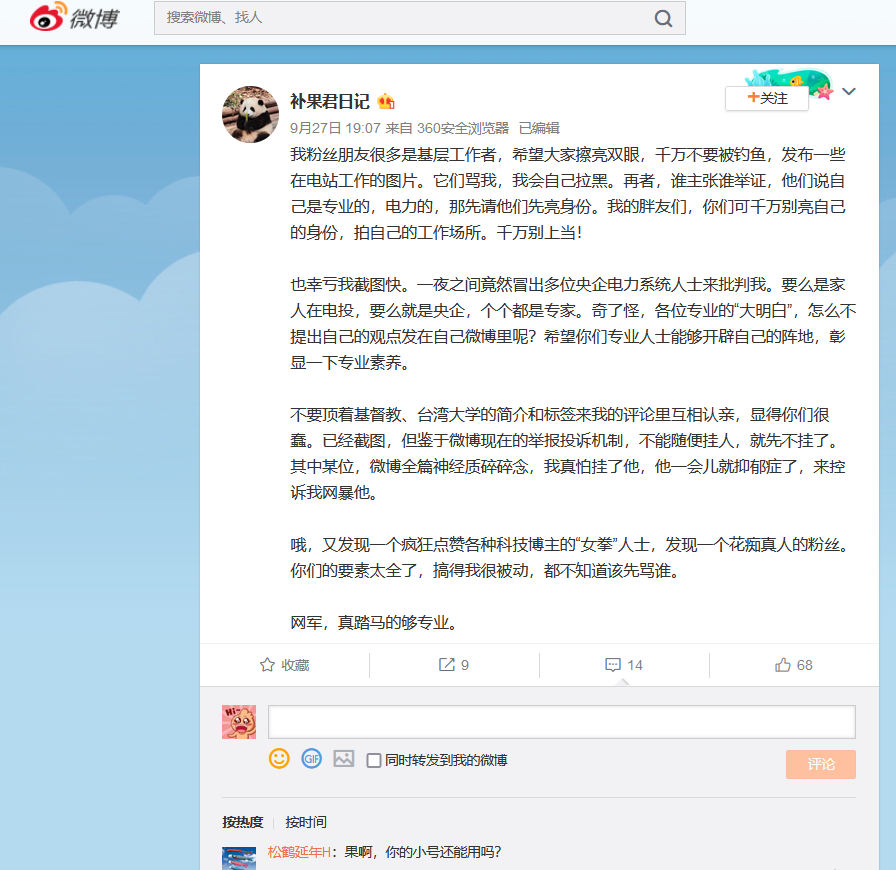This screenshot has height=870, width=896.
Task: View the crown membership badge icon
Action: point(386,102)
